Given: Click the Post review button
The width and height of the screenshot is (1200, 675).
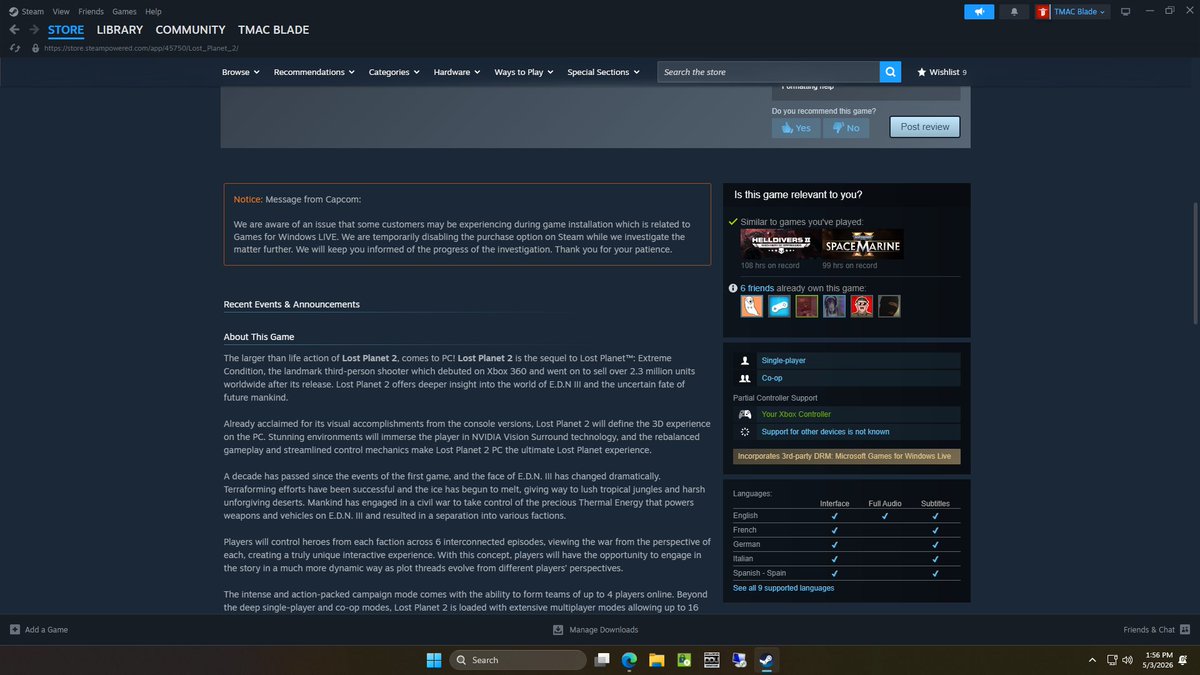Looking at the screenshot, I should (925, 127).
